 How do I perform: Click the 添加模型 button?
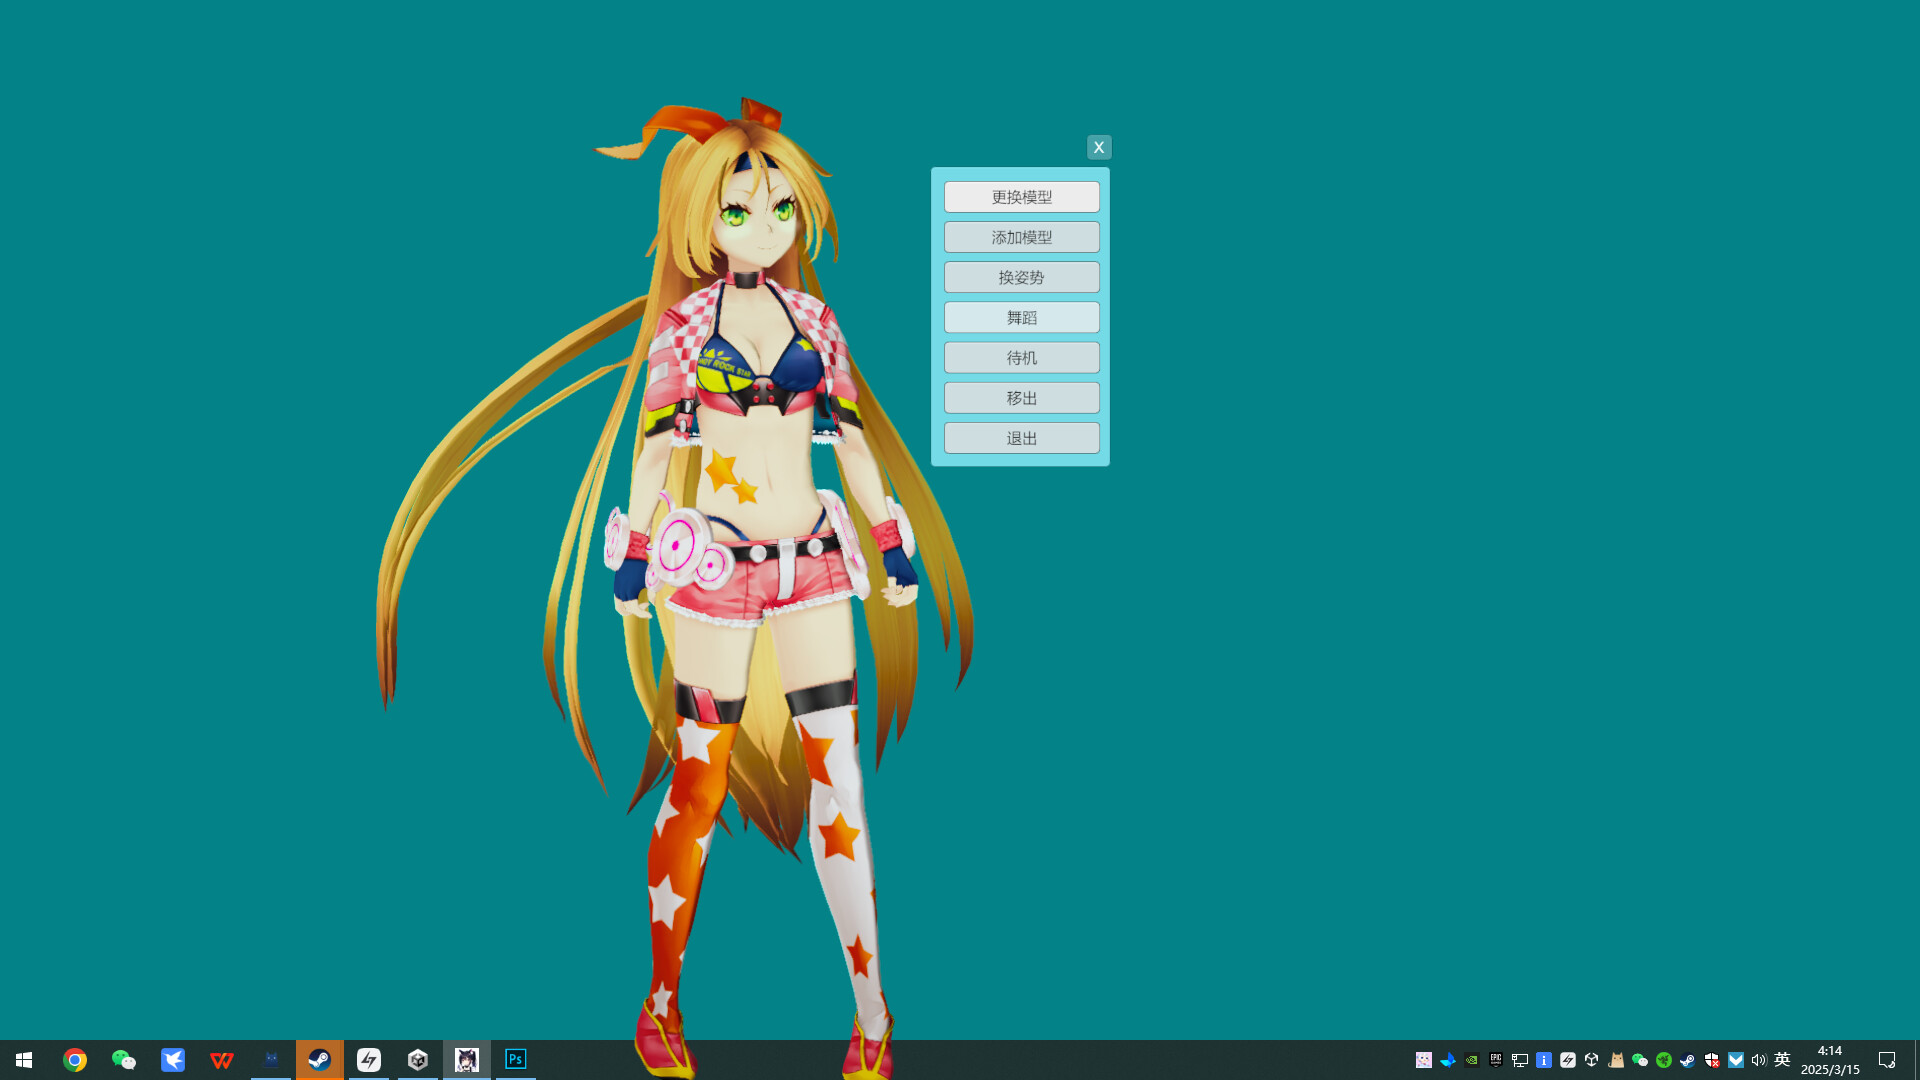(1021, 237)
